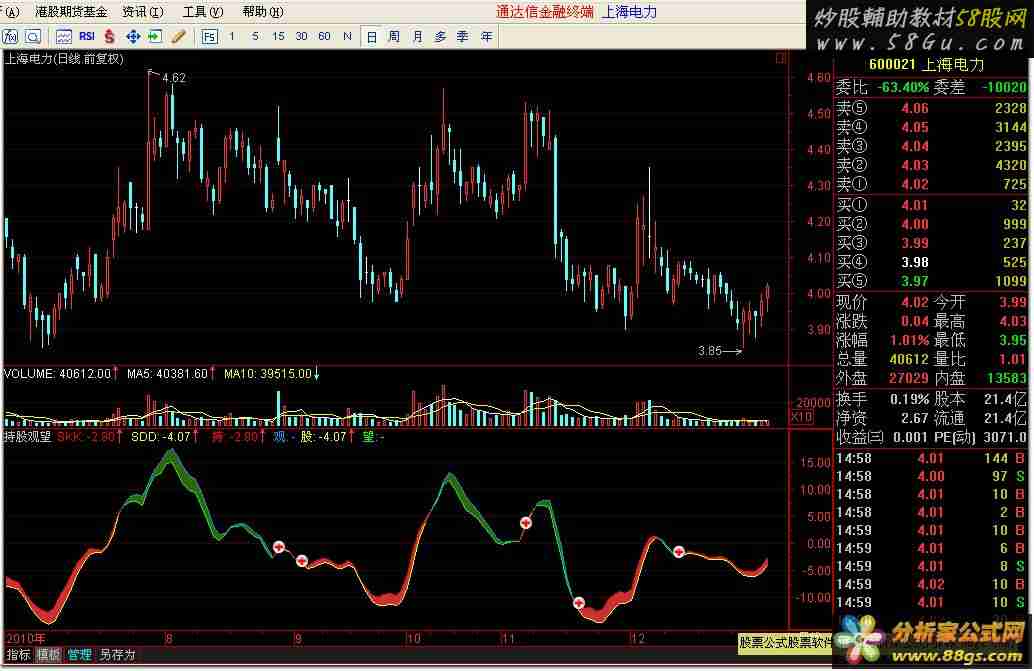Click the 3.85 low price label

pos(710,351)
